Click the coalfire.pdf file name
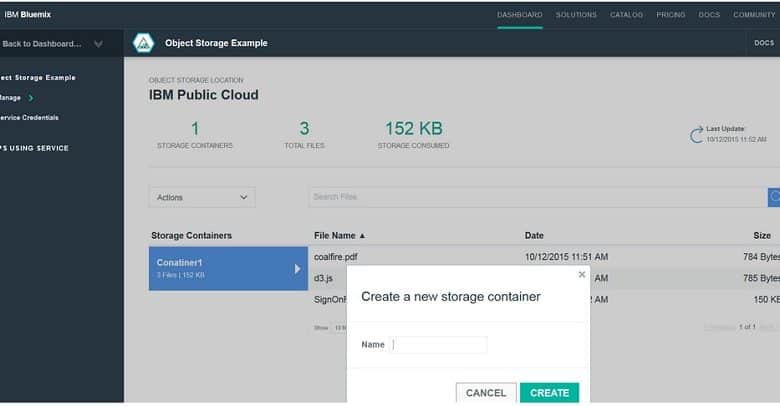Image resolution: width=780 pixels, height=406 pixels. coord(336,257)
